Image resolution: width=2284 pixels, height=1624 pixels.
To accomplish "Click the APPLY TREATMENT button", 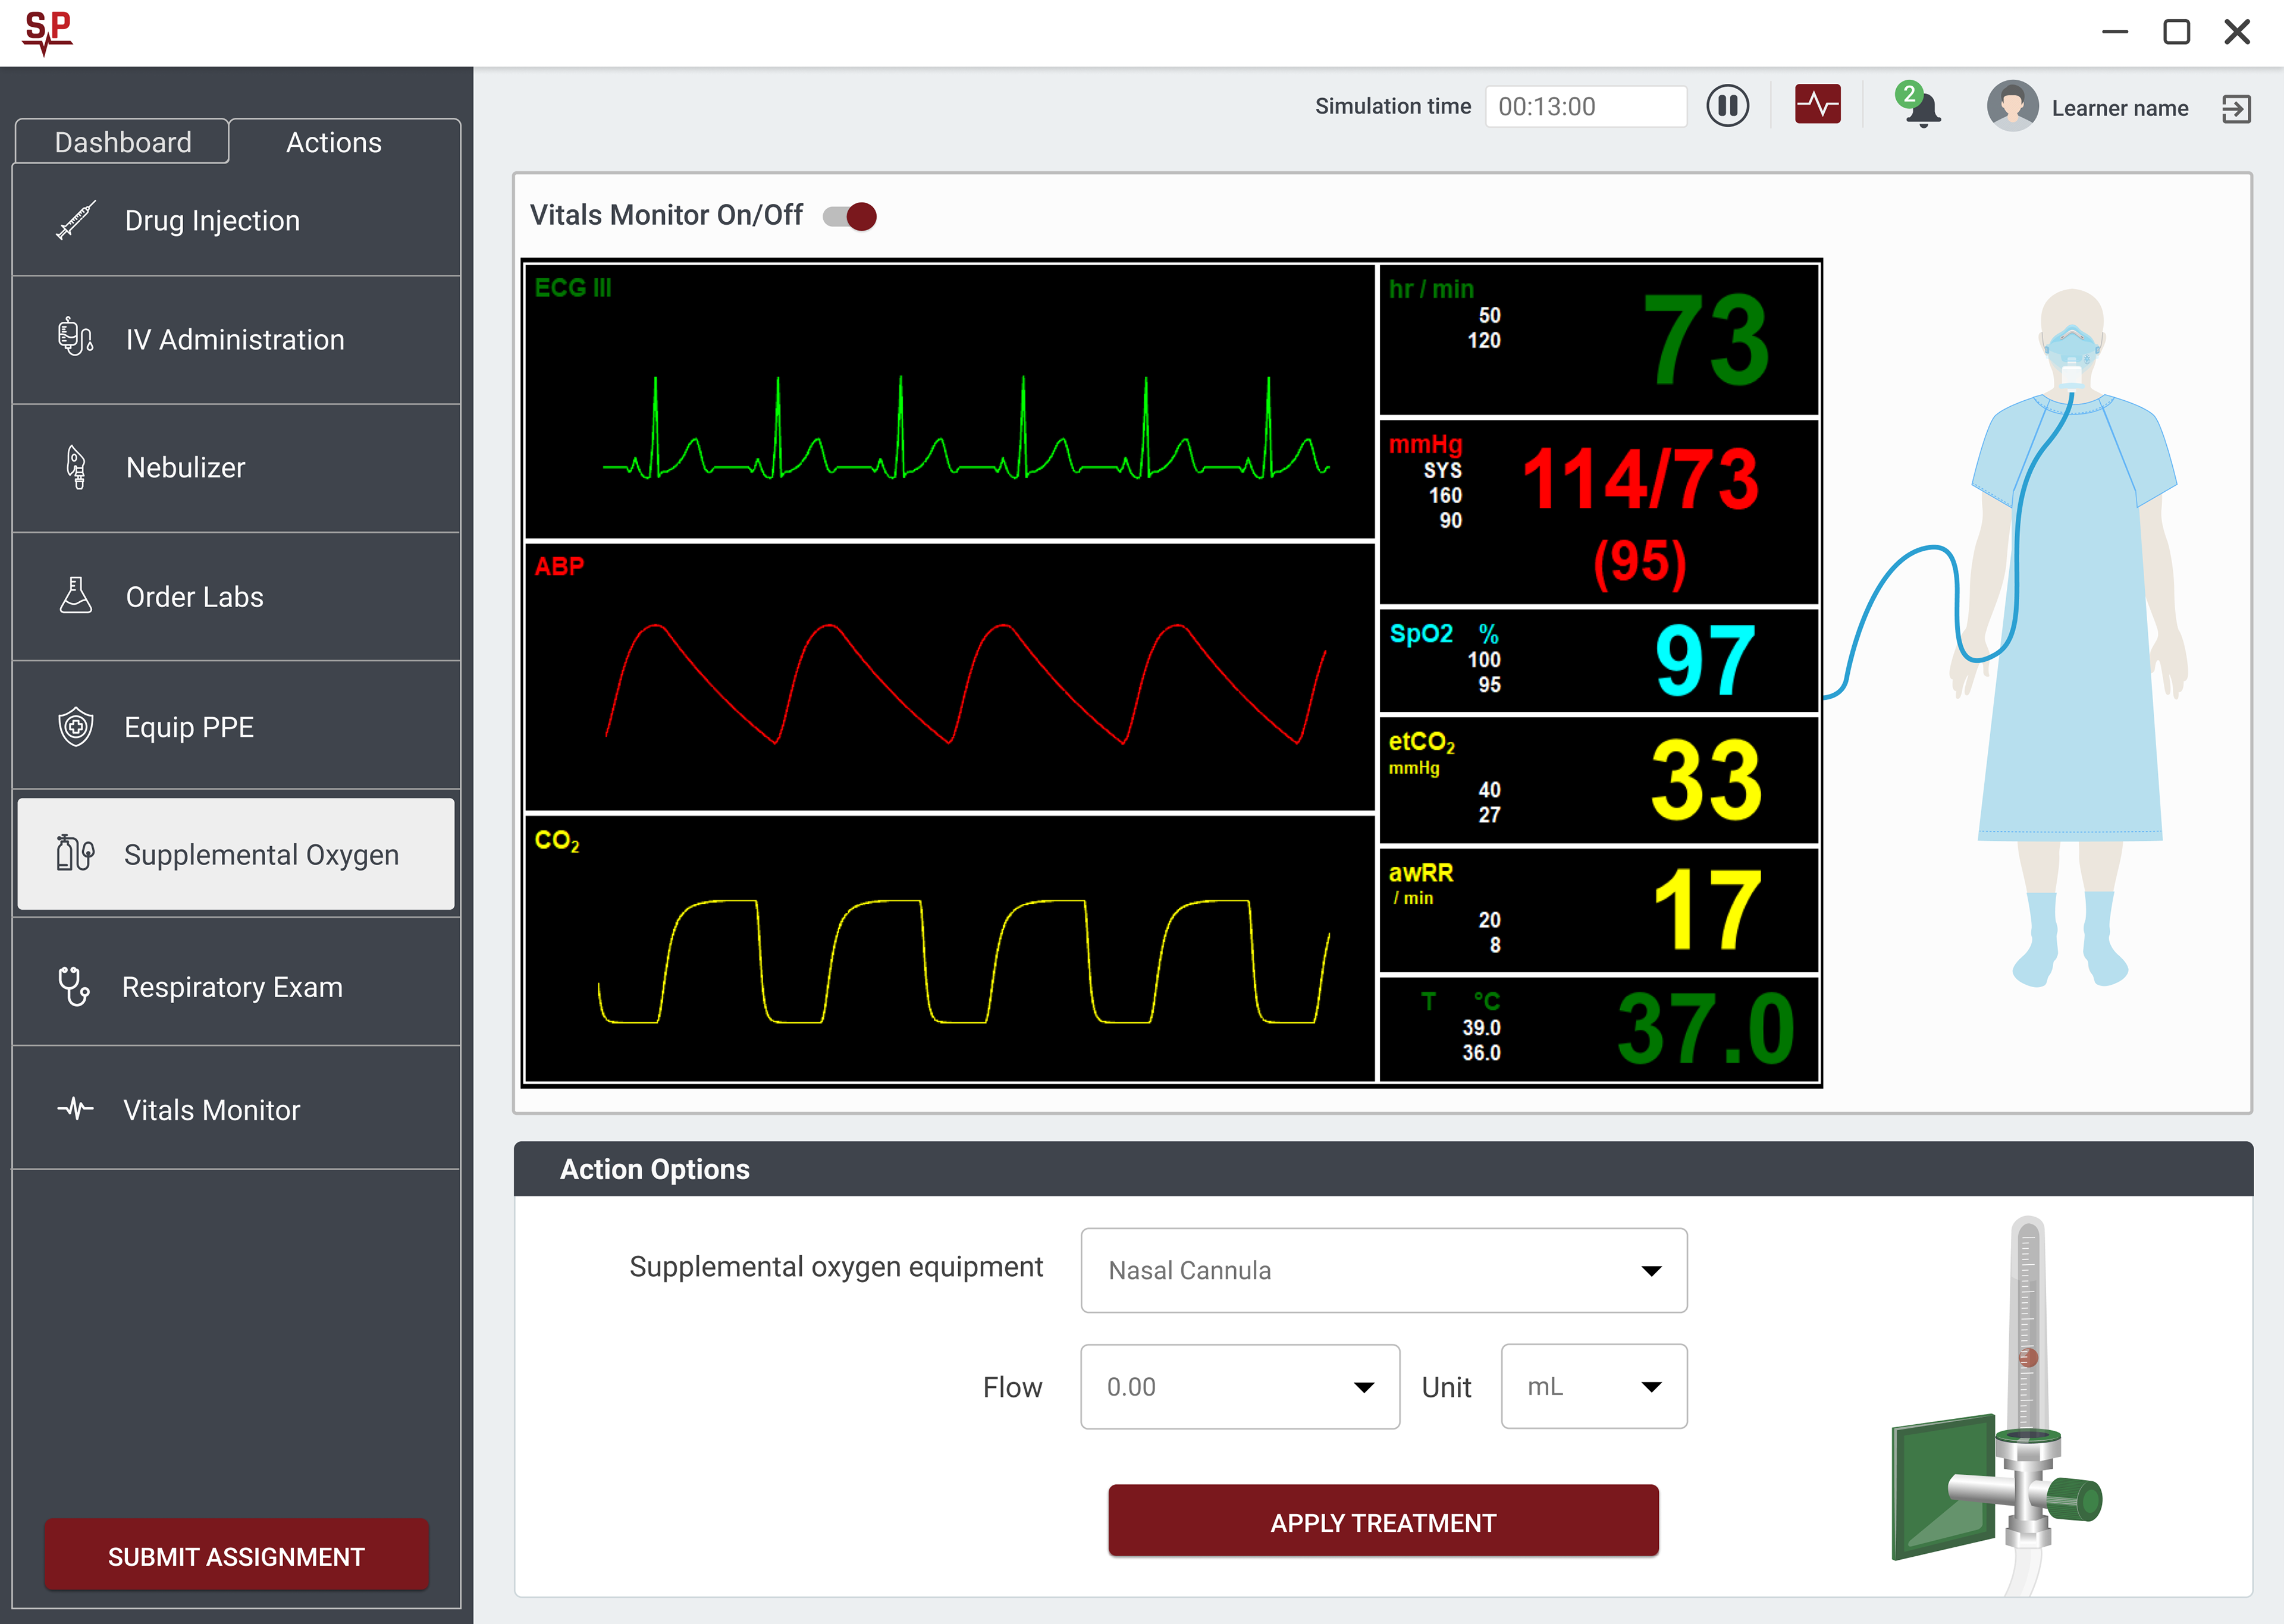I will (x=1383, y=1521).
